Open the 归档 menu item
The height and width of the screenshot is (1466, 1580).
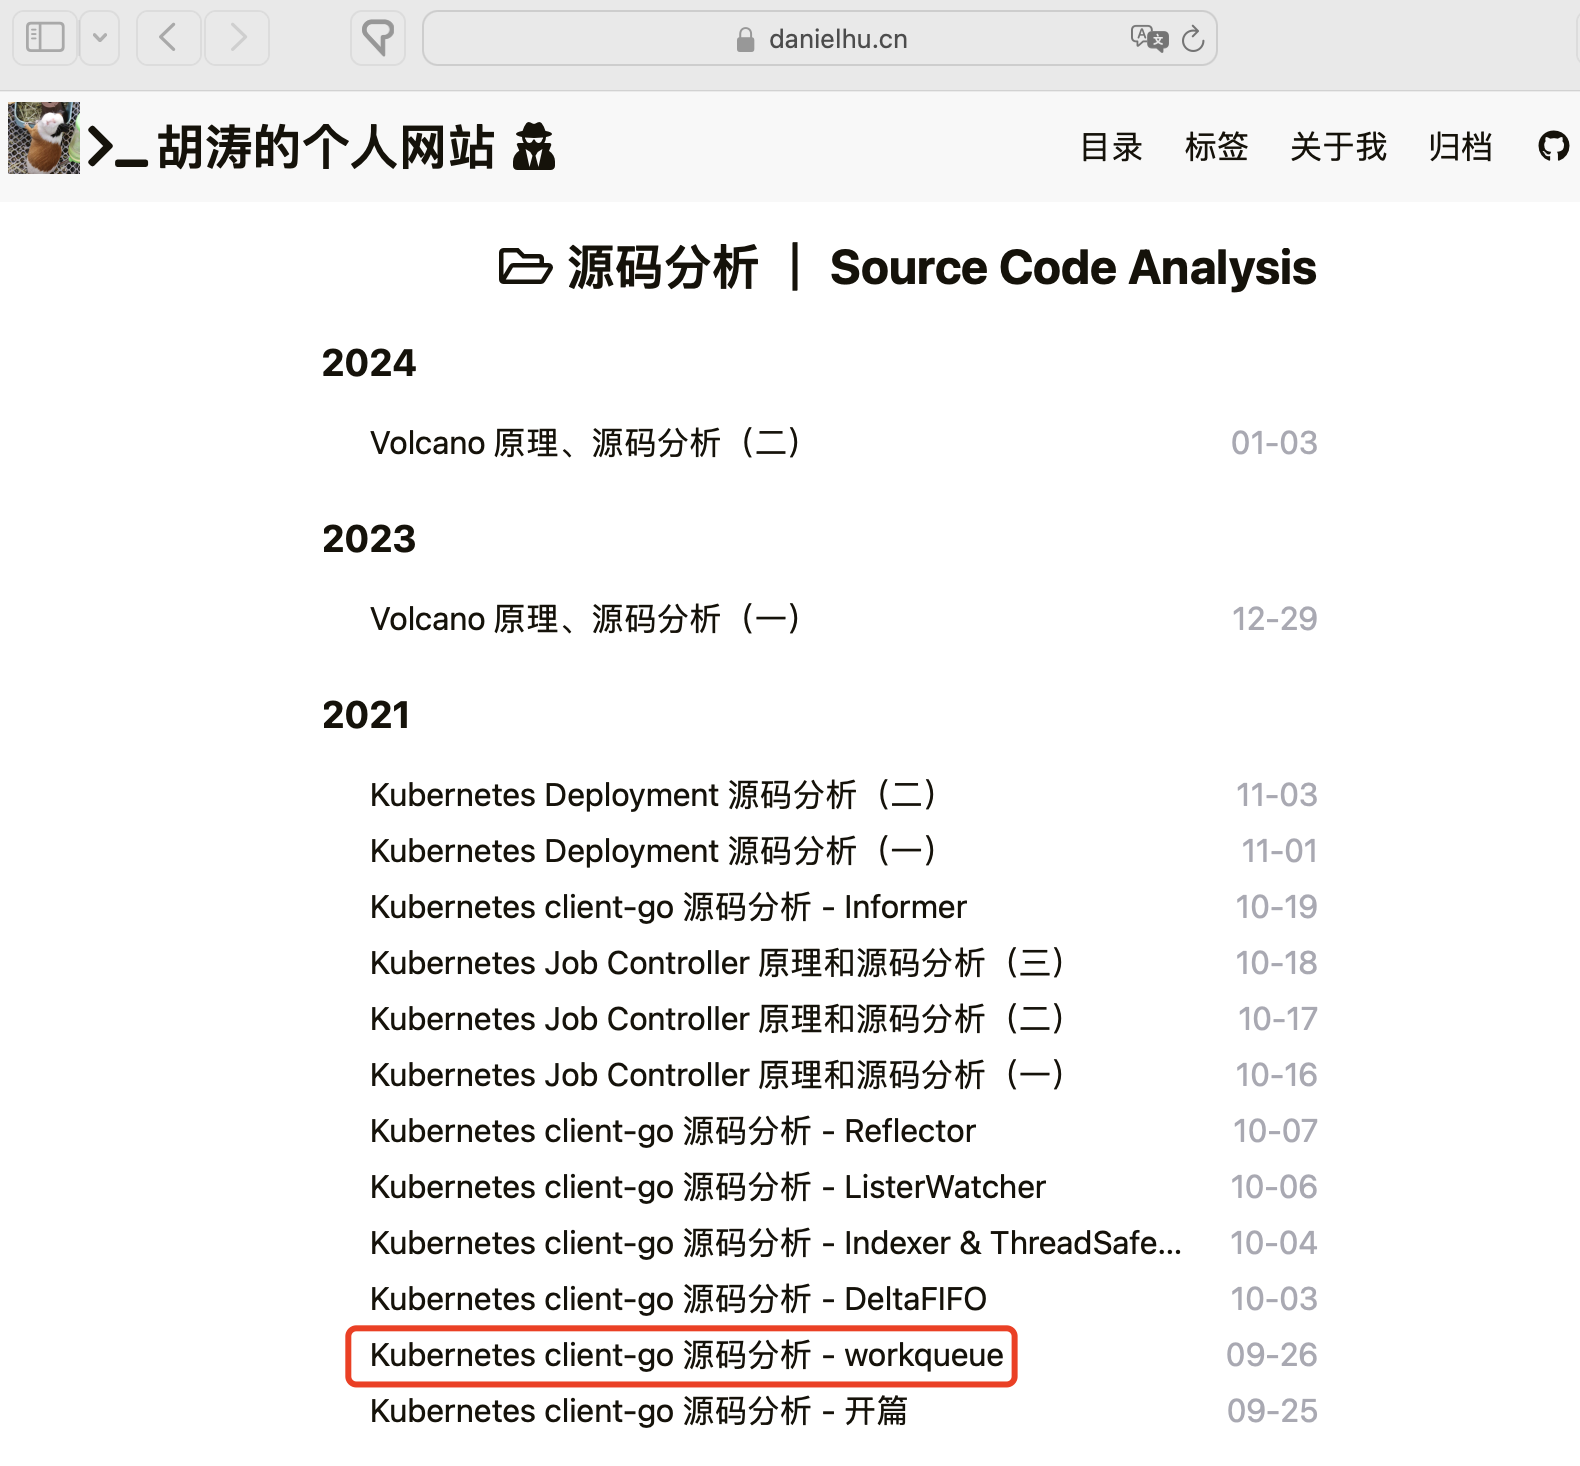[1460, 147]
